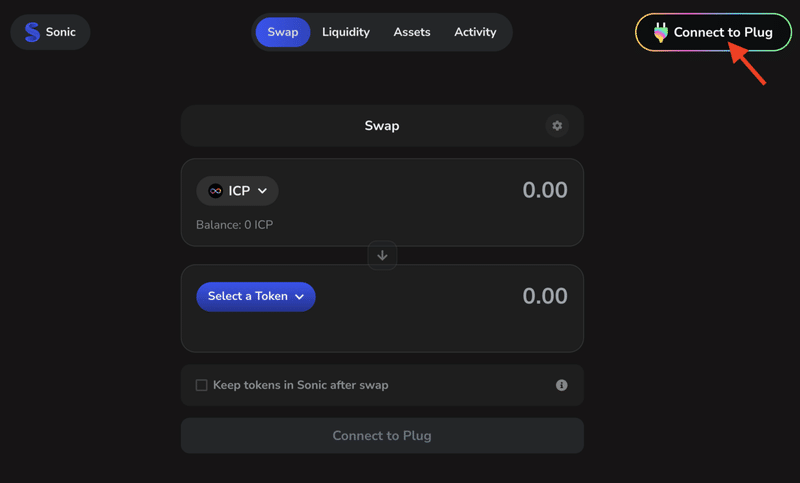
Task: Click the ICP amount field showing 0.00
Action: pyautogui.click(x=545, y=190)
